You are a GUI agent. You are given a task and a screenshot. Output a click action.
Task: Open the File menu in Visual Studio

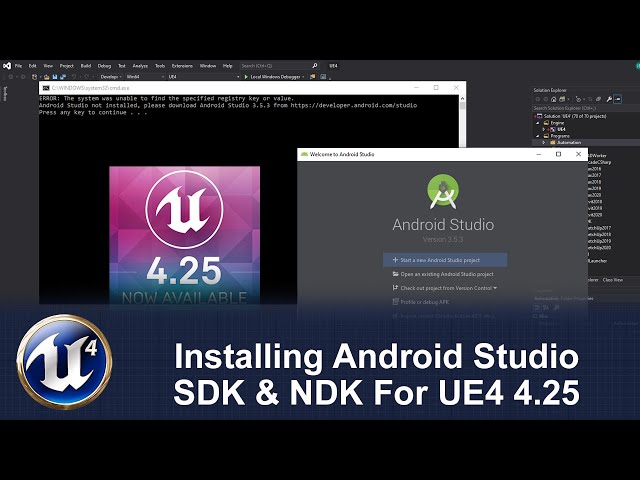(x=18, y=66)
